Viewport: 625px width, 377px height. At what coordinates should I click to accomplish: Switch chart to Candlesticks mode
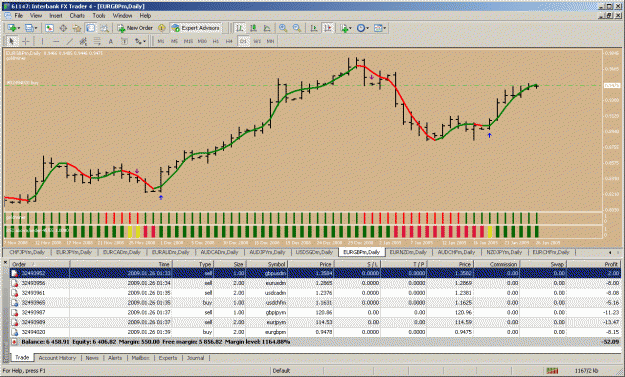253,28
